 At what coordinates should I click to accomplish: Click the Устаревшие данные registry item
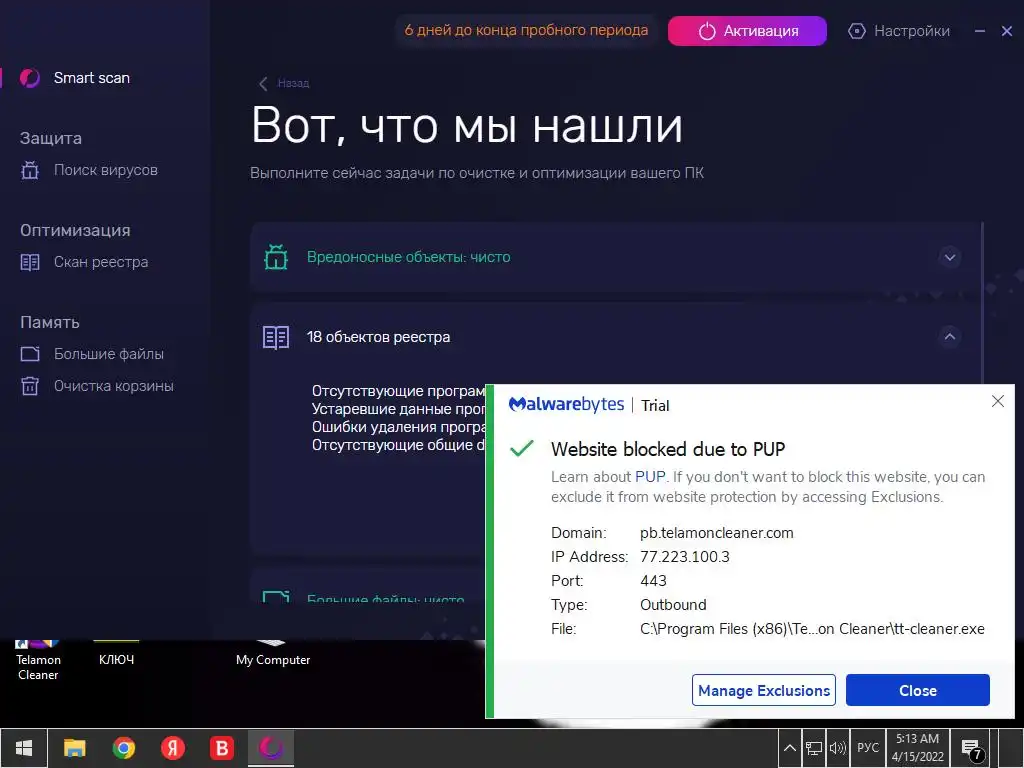pyautogui.click(x=398, y=409)
